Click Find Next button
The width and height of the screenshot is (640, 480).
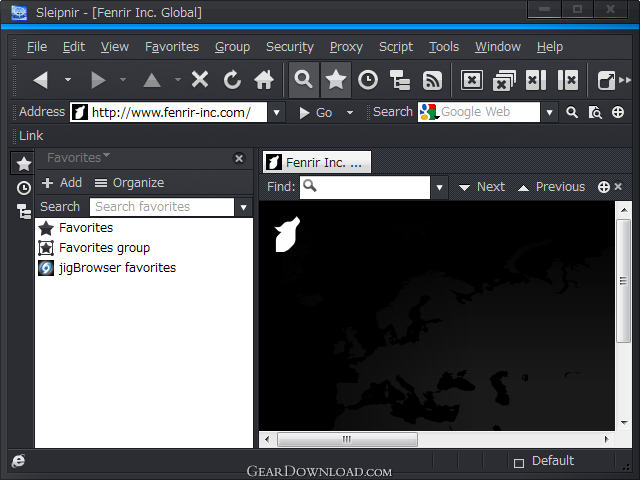(482, 187)
